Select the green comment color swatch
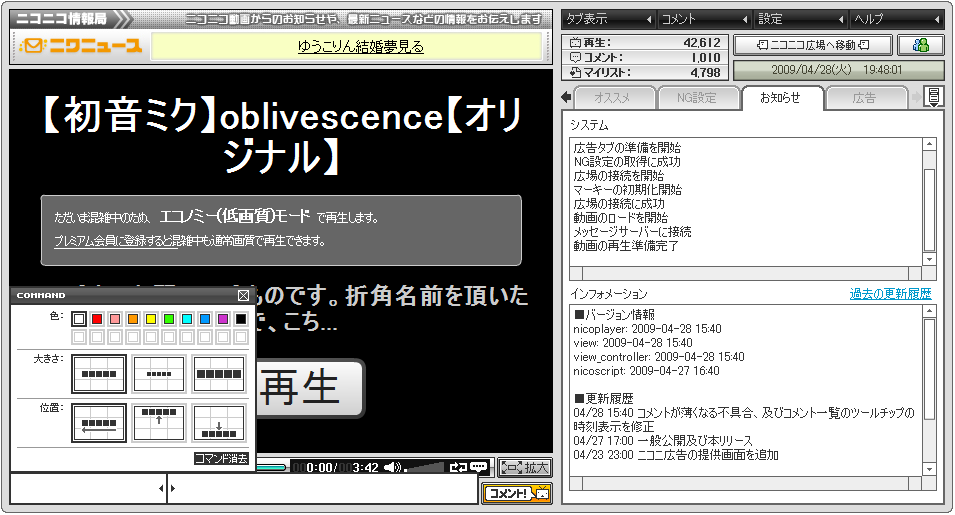The image size is (955, 515). [x=169, y=318]
